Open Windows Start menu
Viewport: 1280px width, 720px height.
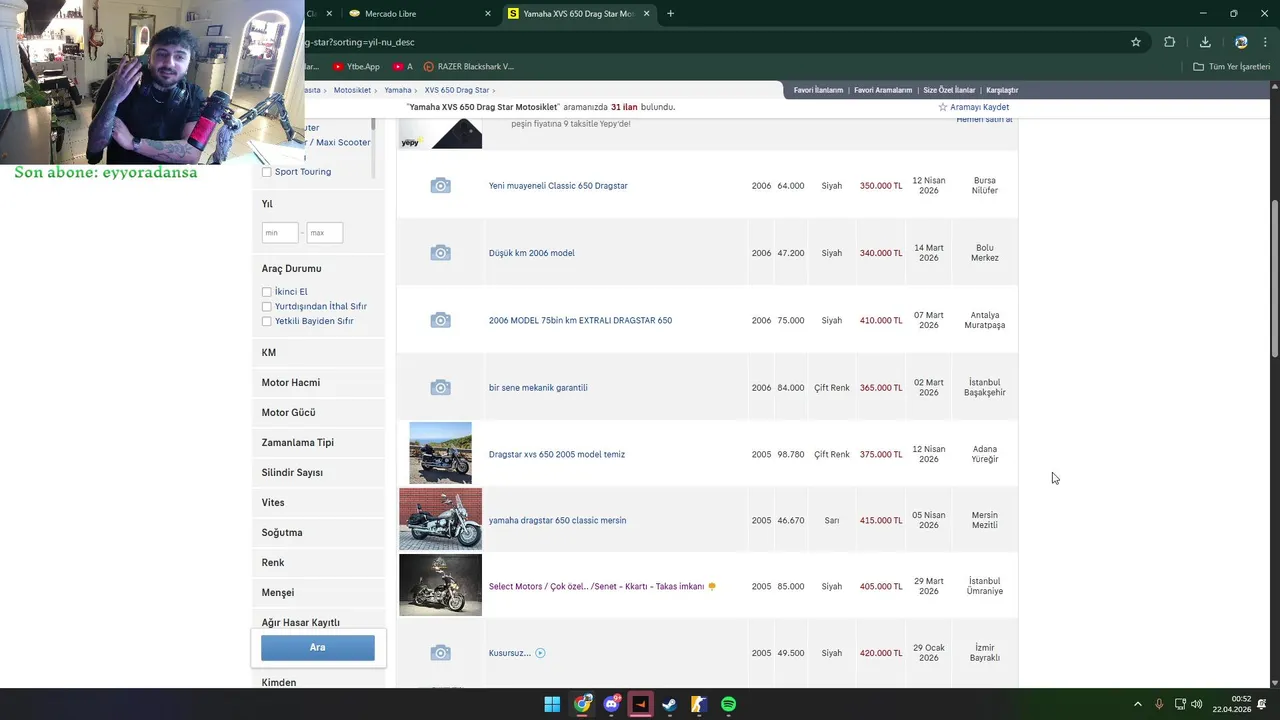pyautogui.click(x=552, y=704)
